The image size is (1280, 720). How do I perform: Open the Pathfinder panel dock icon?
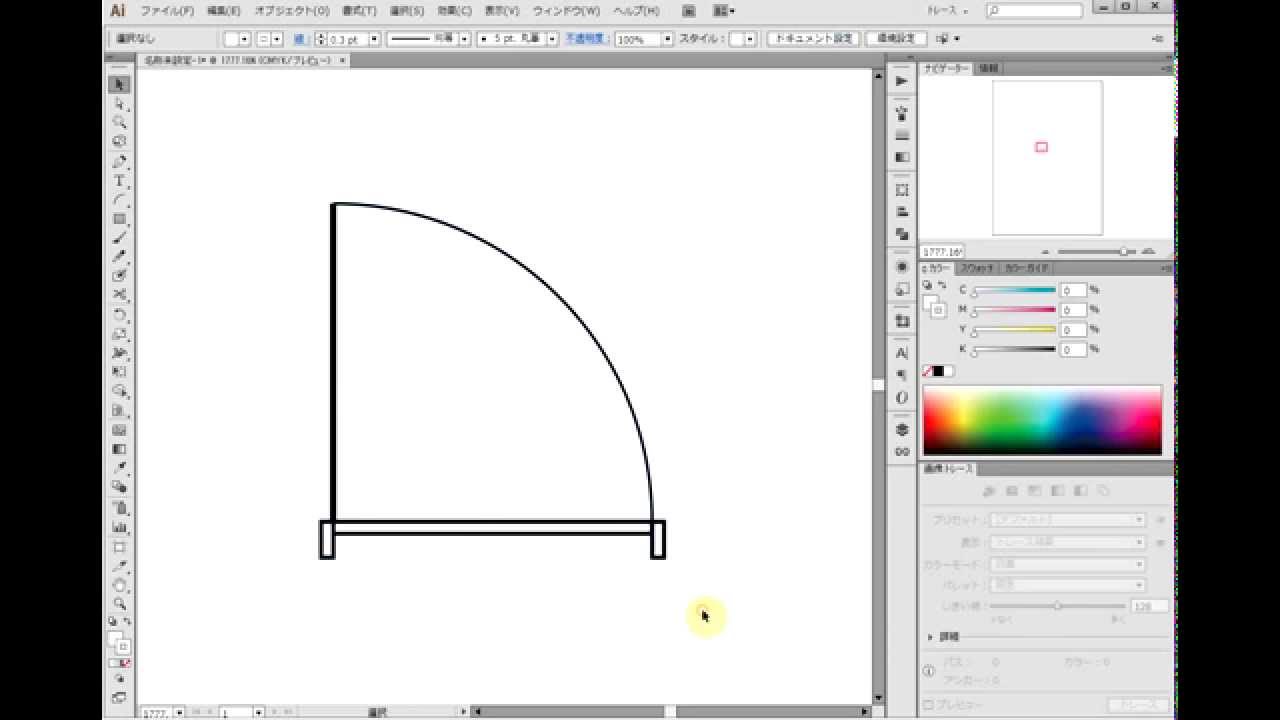(x=902, y=234)
